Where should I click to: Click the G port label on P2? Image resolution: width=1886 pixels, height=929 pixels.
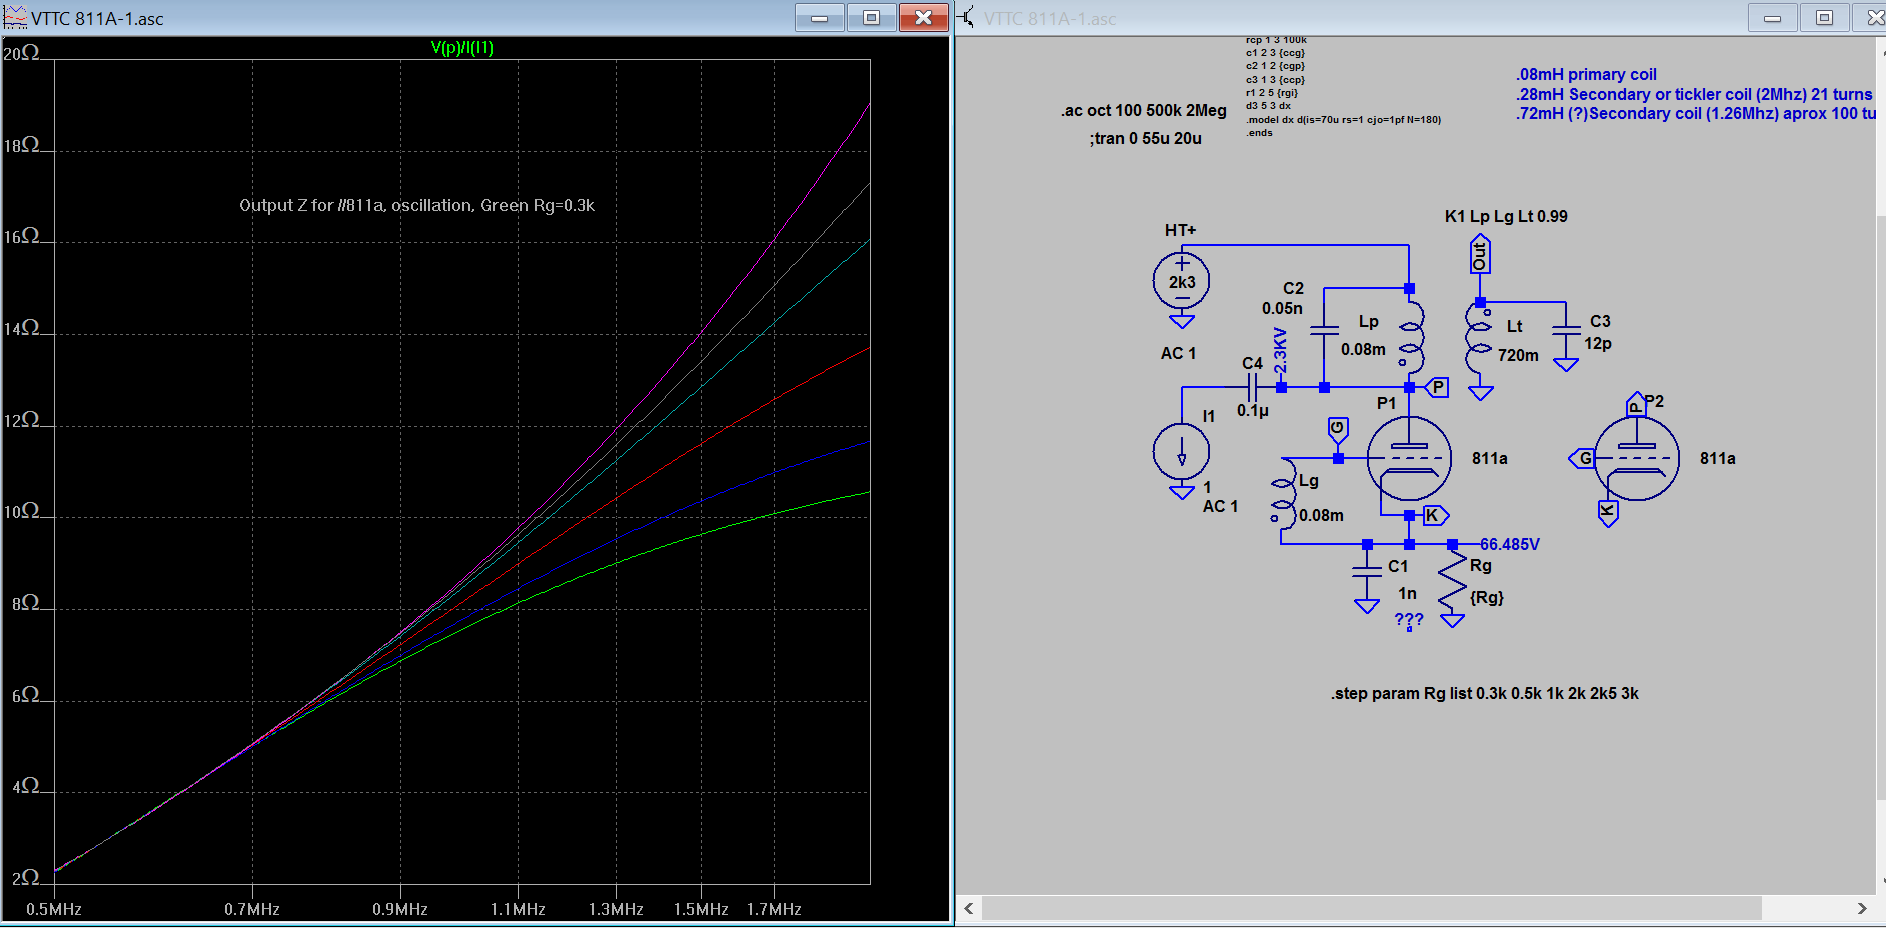point(1581,458)
